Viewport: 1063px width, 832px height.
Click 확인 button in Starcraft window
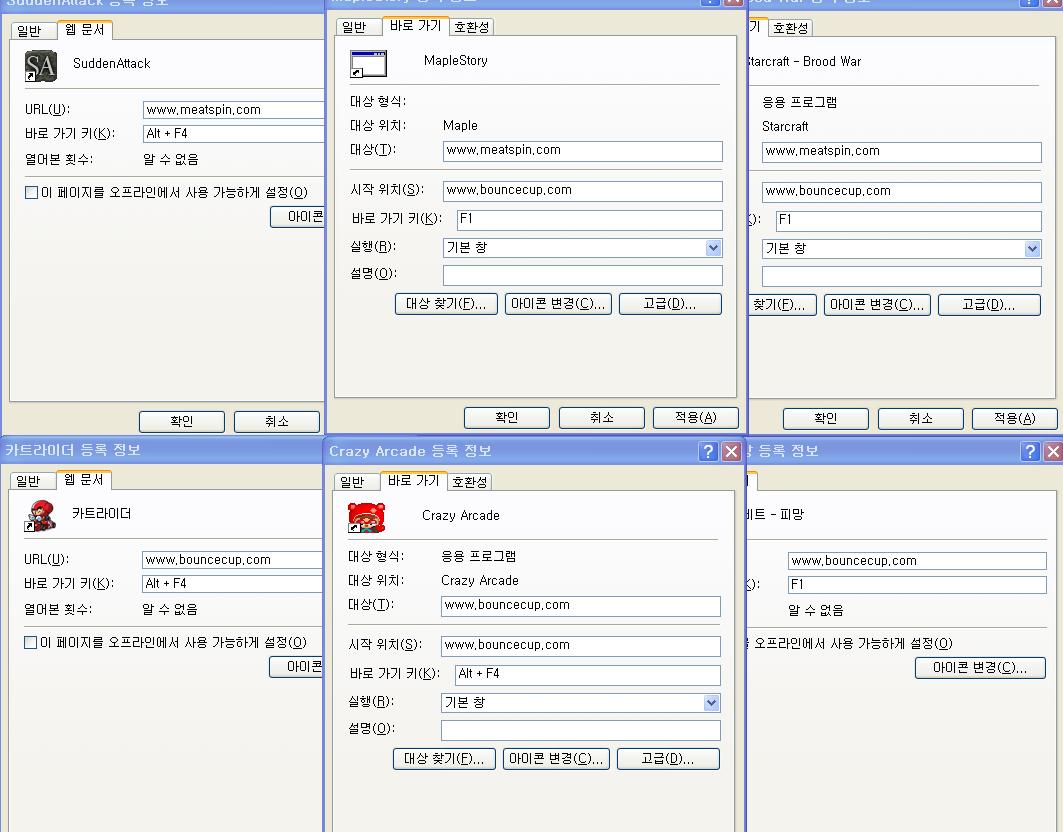click(x=826, y=418)
